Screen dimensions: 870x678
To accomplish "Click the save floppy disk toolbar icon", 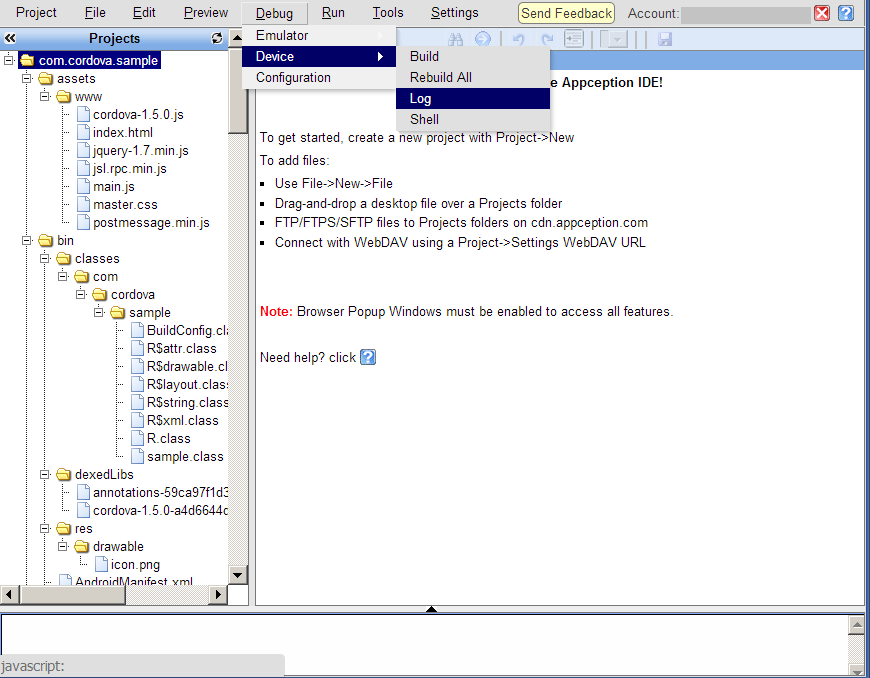I will pyautogui.click(x=665, y=39).
